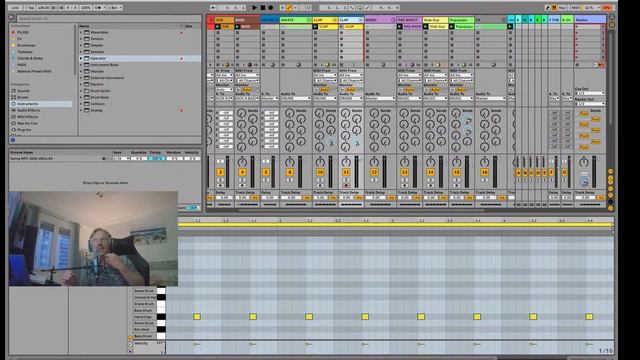Click the Tap tempo button
The height and width of the screenshot is (360, 640).
(31, 7)
